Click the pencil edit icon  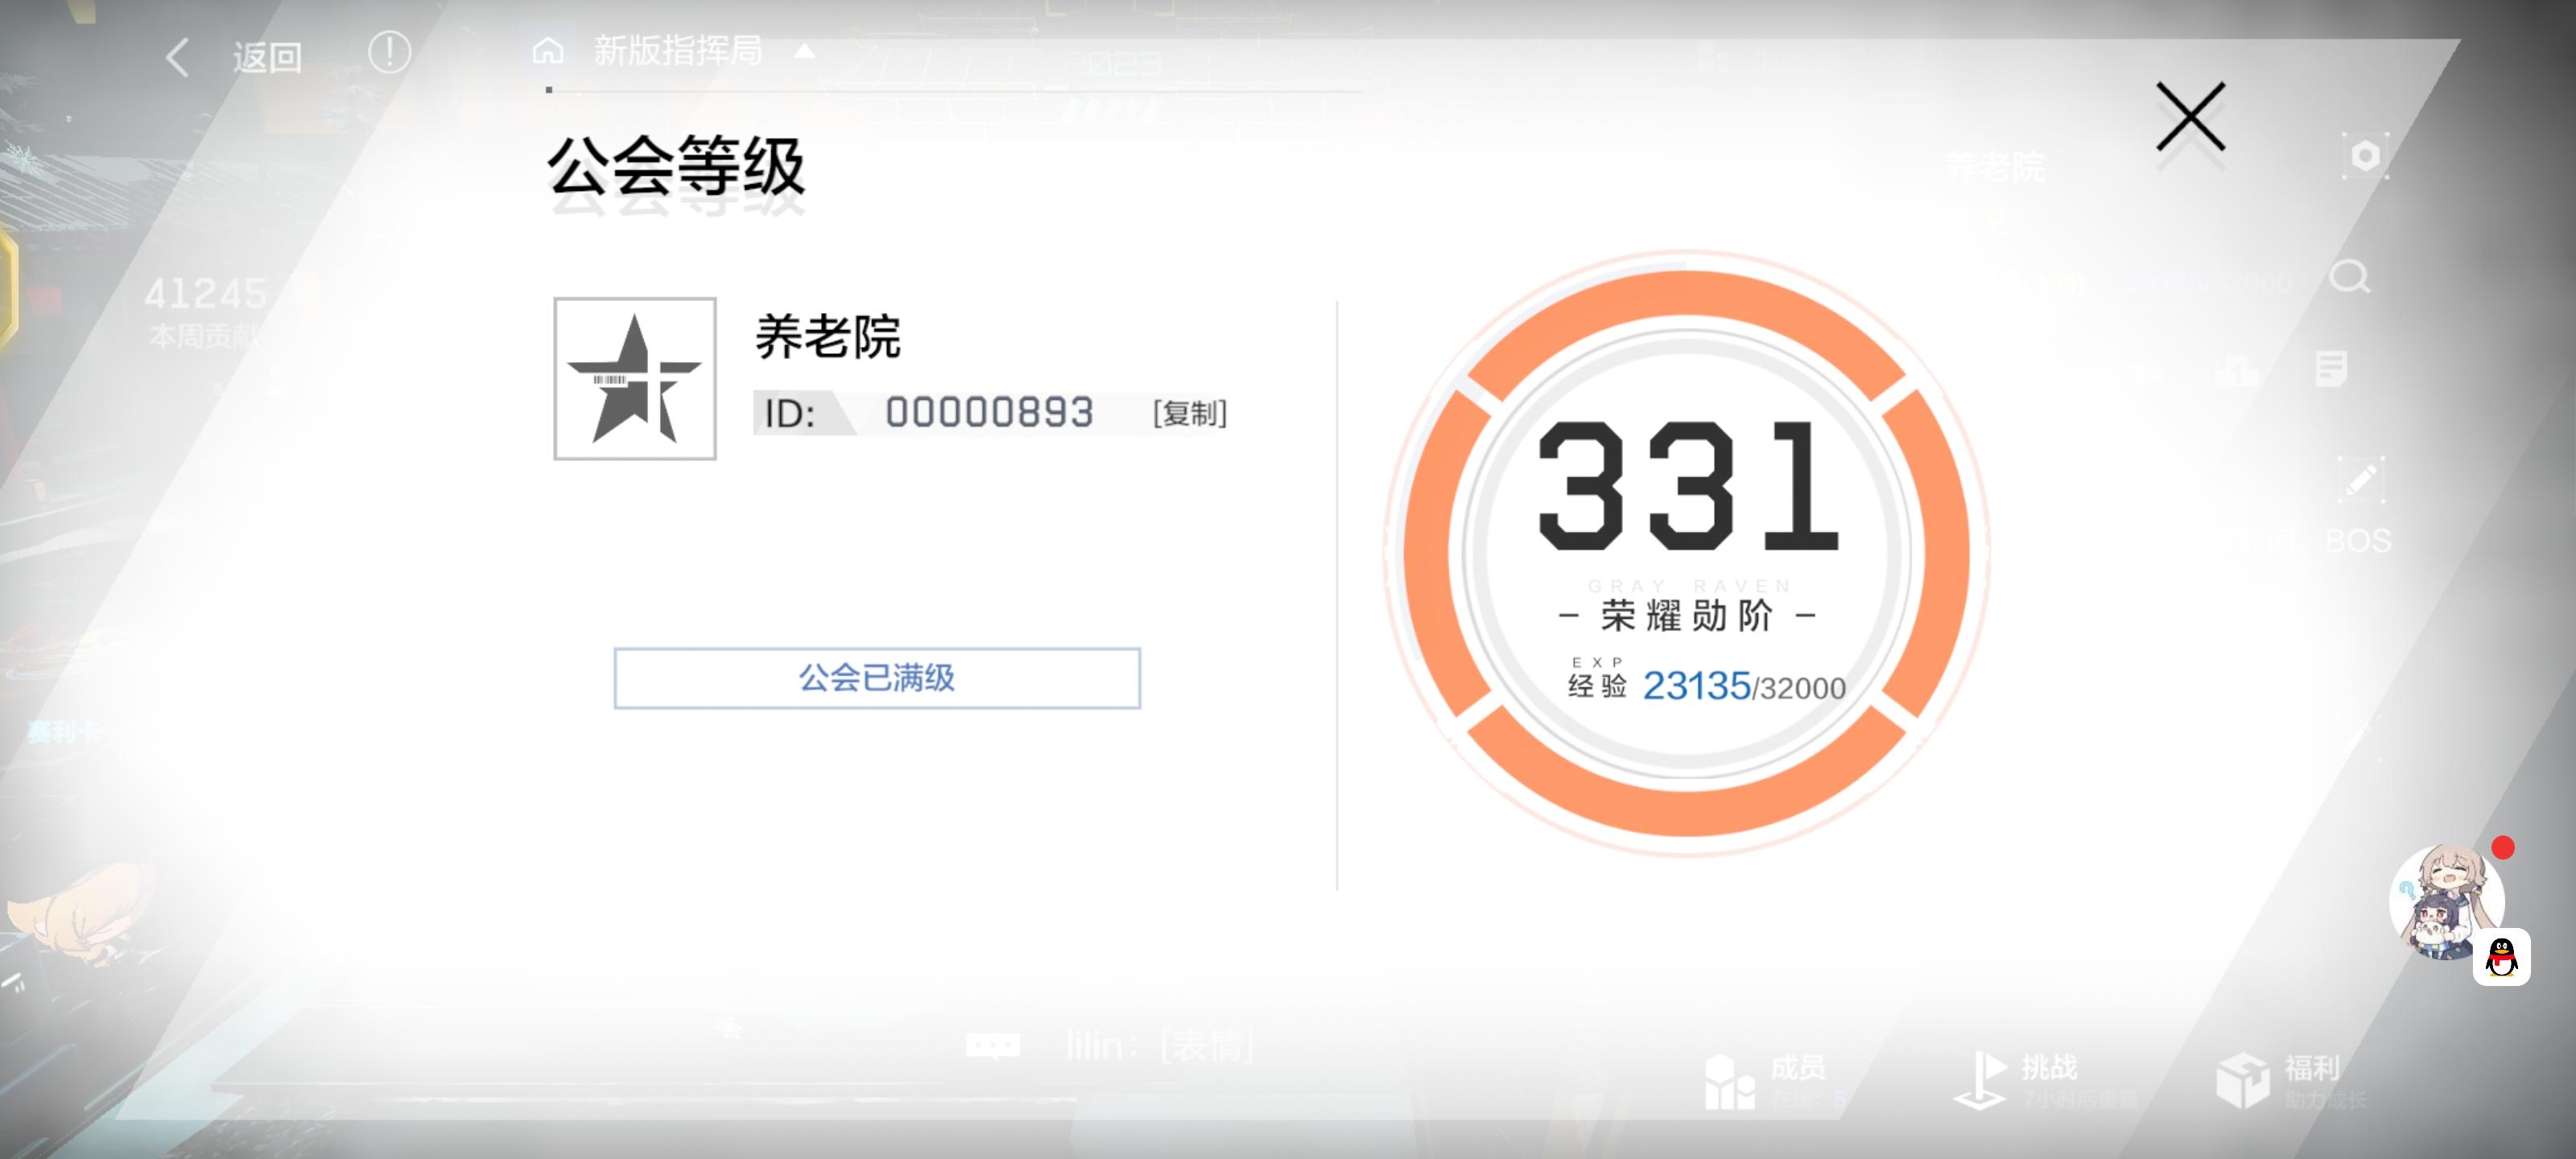pos(2360,480)
